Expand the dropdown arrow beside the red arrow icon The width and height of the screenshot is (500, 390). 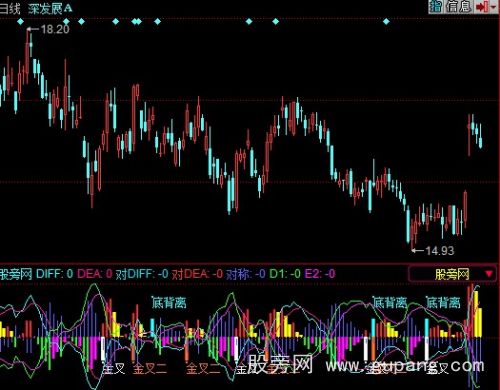(494, 7)
